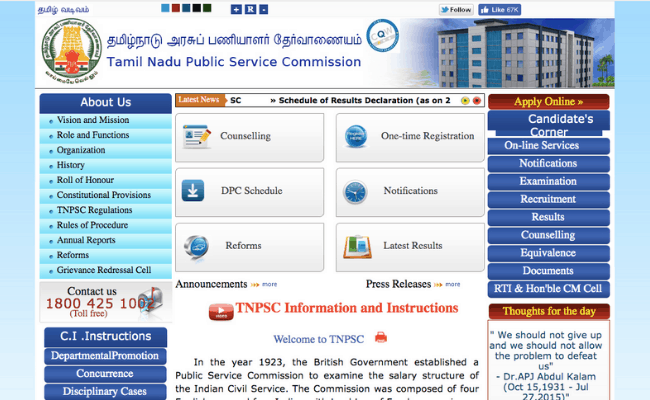Click the Notifications clock icon
The height and width of the screenshot is (400, 650).
(x=356, y=191)
